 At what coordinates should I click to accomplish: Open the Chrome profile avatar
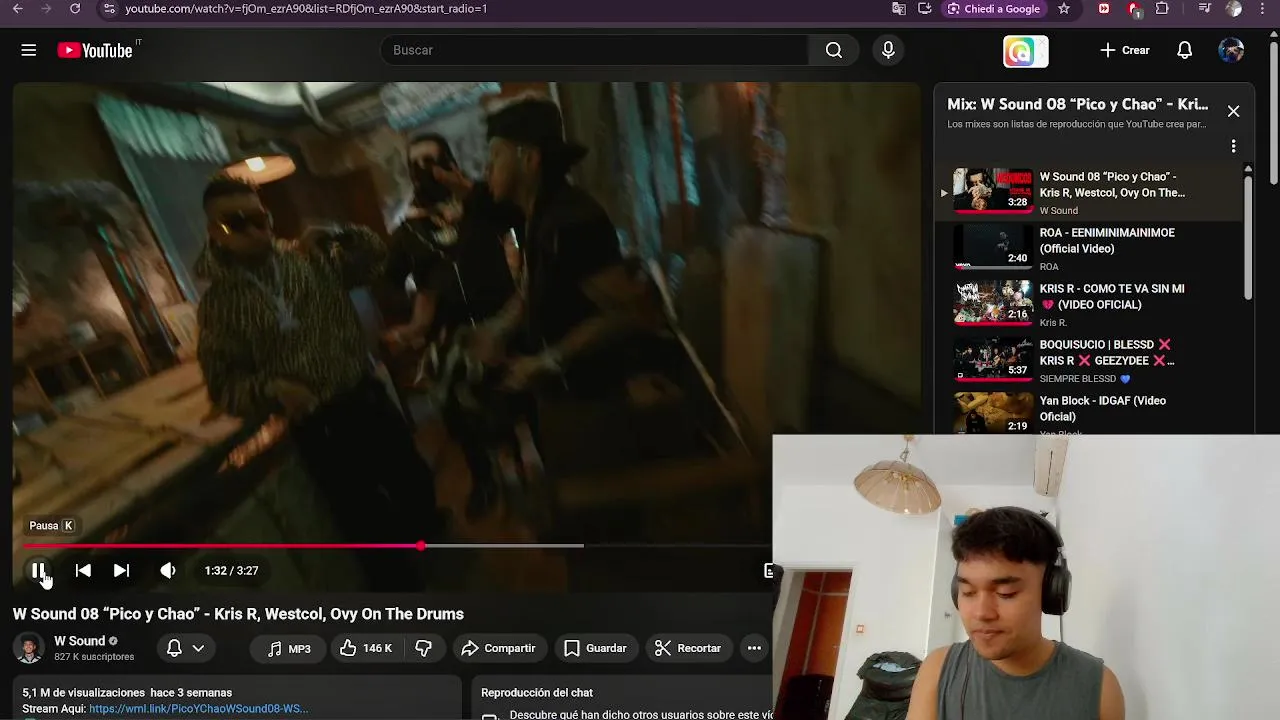1234,8
